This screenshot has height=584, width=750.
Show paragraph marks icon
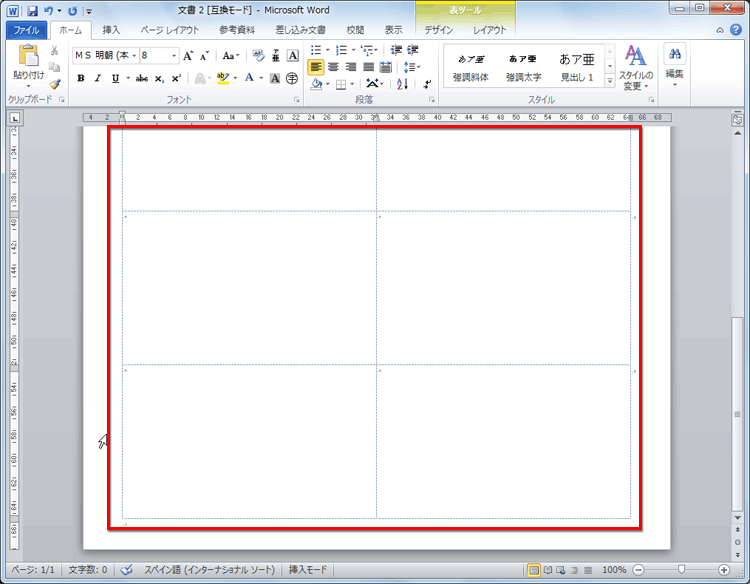click(427, 84)
